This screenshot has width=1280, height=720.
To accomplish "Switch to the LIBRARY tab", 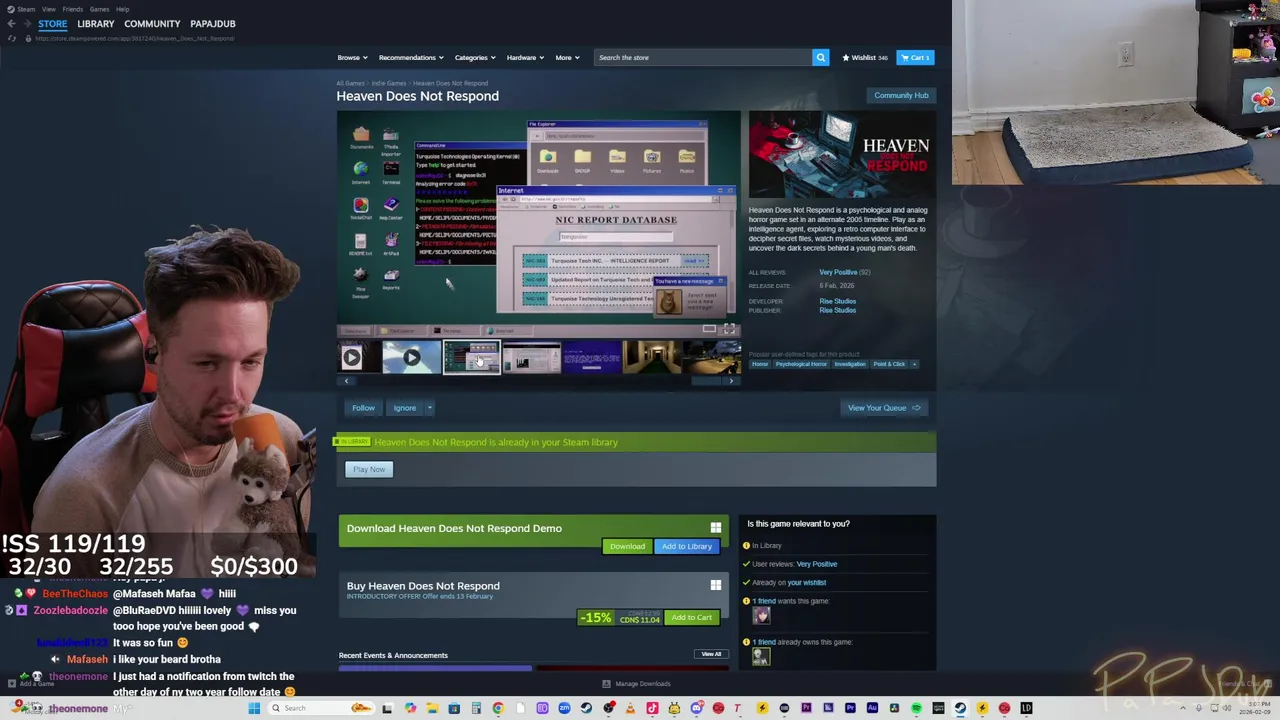I will 96,23.
